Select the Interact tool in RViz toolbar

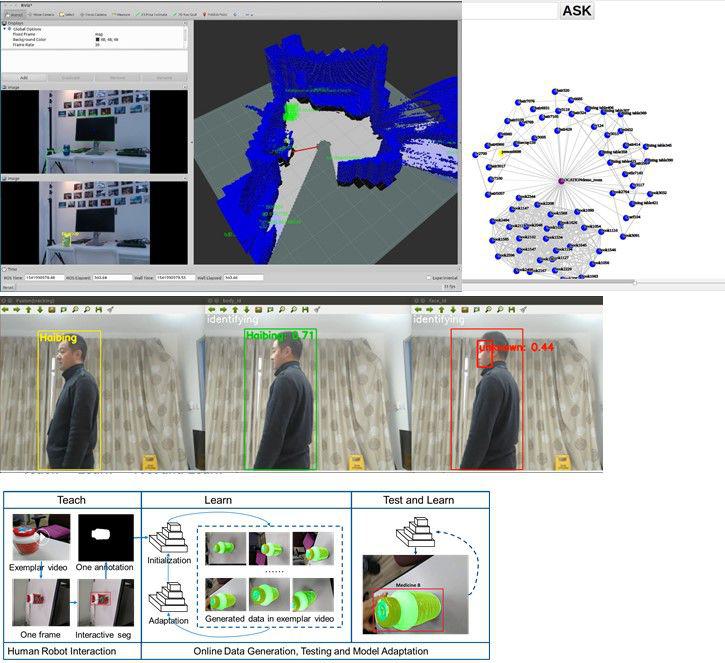(15, 15)
